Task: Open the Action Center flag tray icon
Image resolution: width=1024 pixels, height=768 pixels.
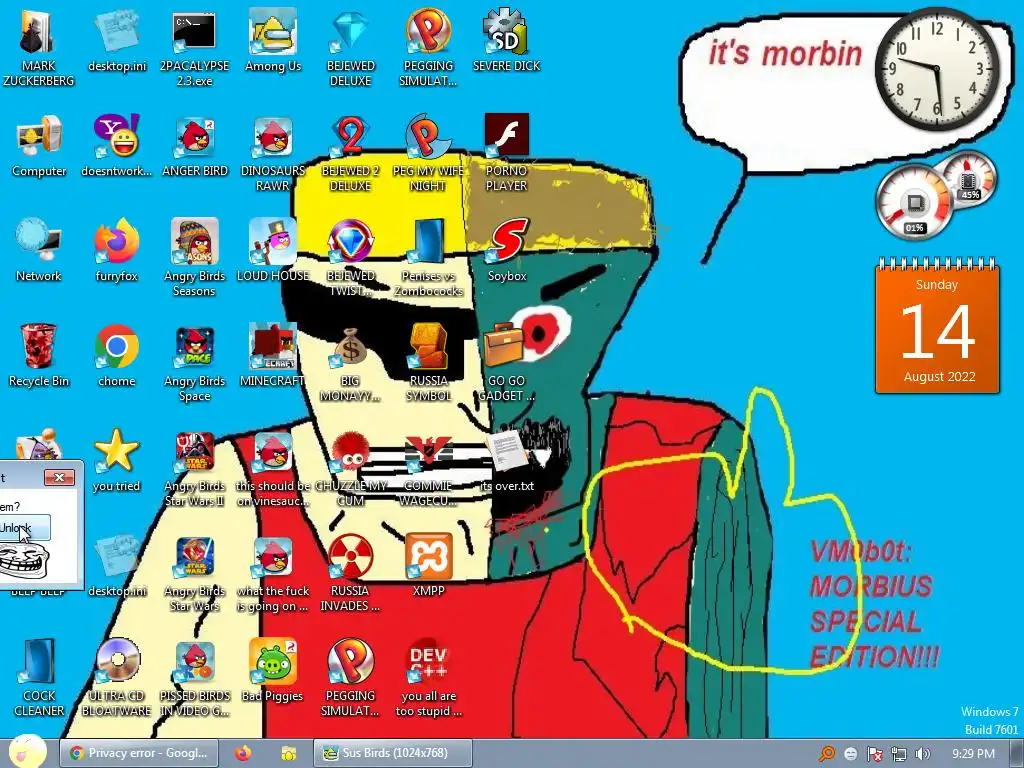Action: pos(874,754)
